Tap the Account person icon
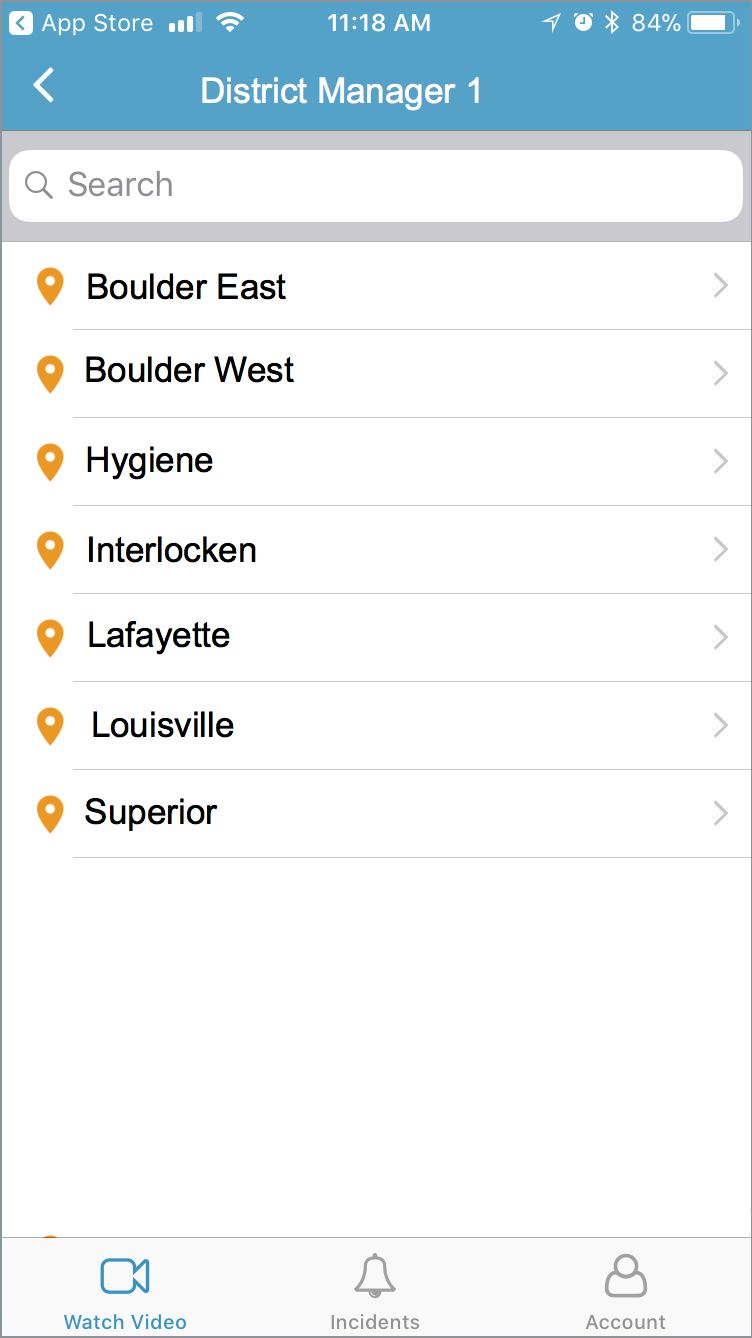Image resolution: width=752 pixels, height=1338 pixels. tap(626, 1277)
